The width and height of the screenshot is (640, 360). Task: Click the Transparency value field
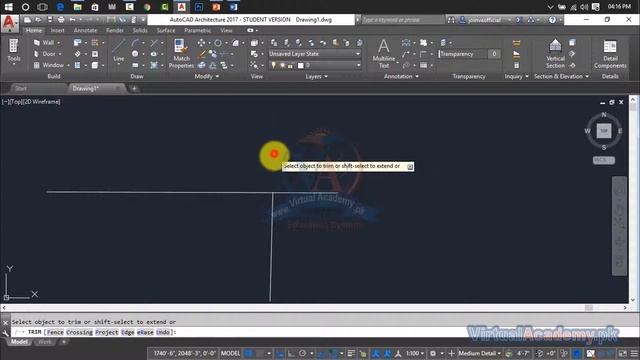494,54
